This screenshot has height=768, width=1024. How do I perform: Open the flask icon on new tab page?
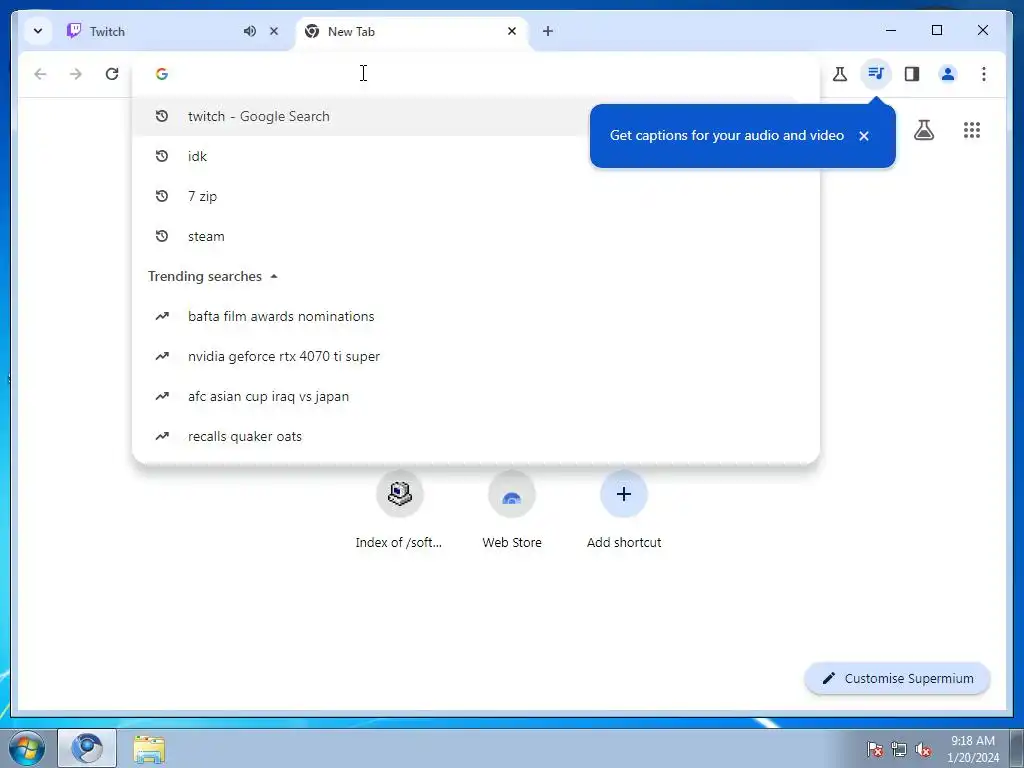point(923,130)
